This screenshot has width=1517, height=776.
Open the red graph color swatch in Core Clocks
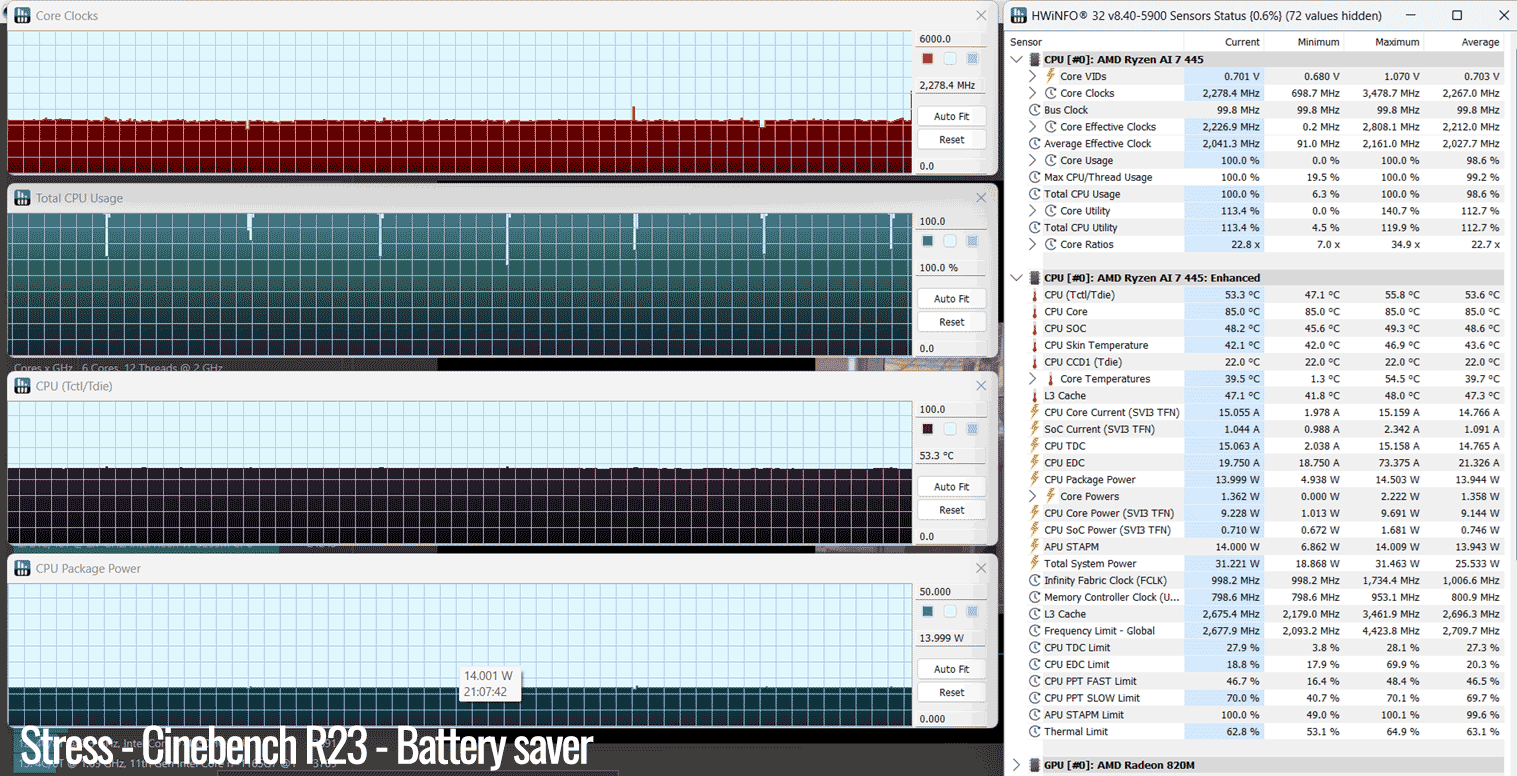928,59
